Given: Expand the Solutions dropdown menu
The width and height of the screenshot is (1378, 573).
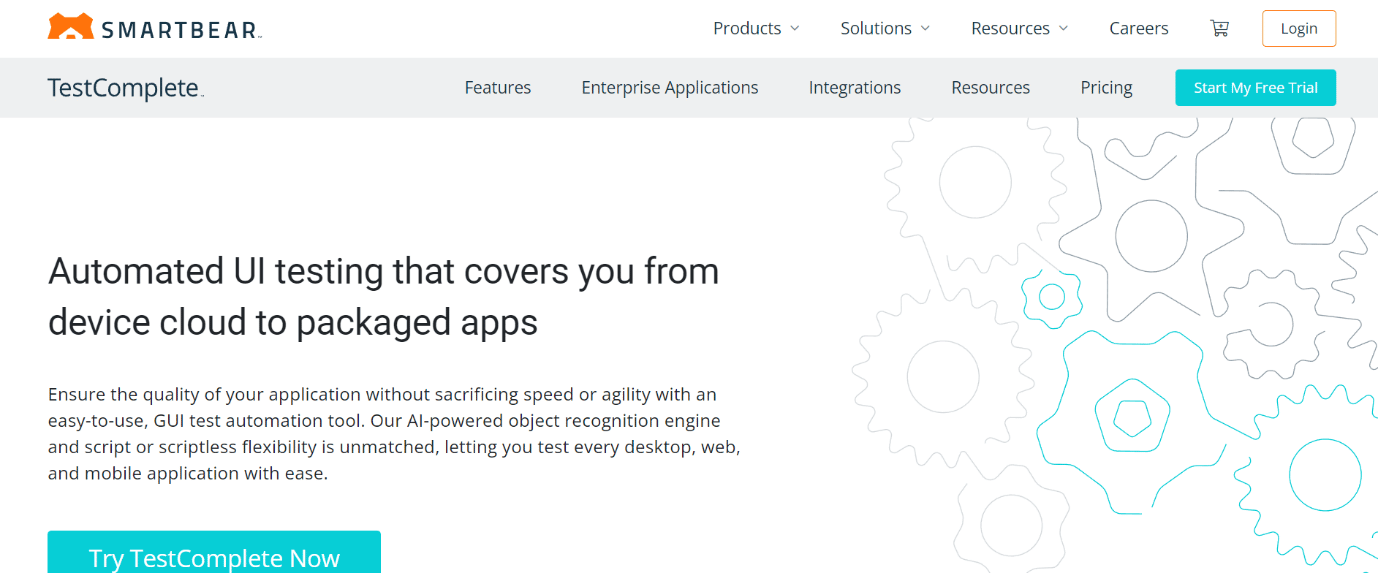Looking at the screenshot, I should (885, 28).
